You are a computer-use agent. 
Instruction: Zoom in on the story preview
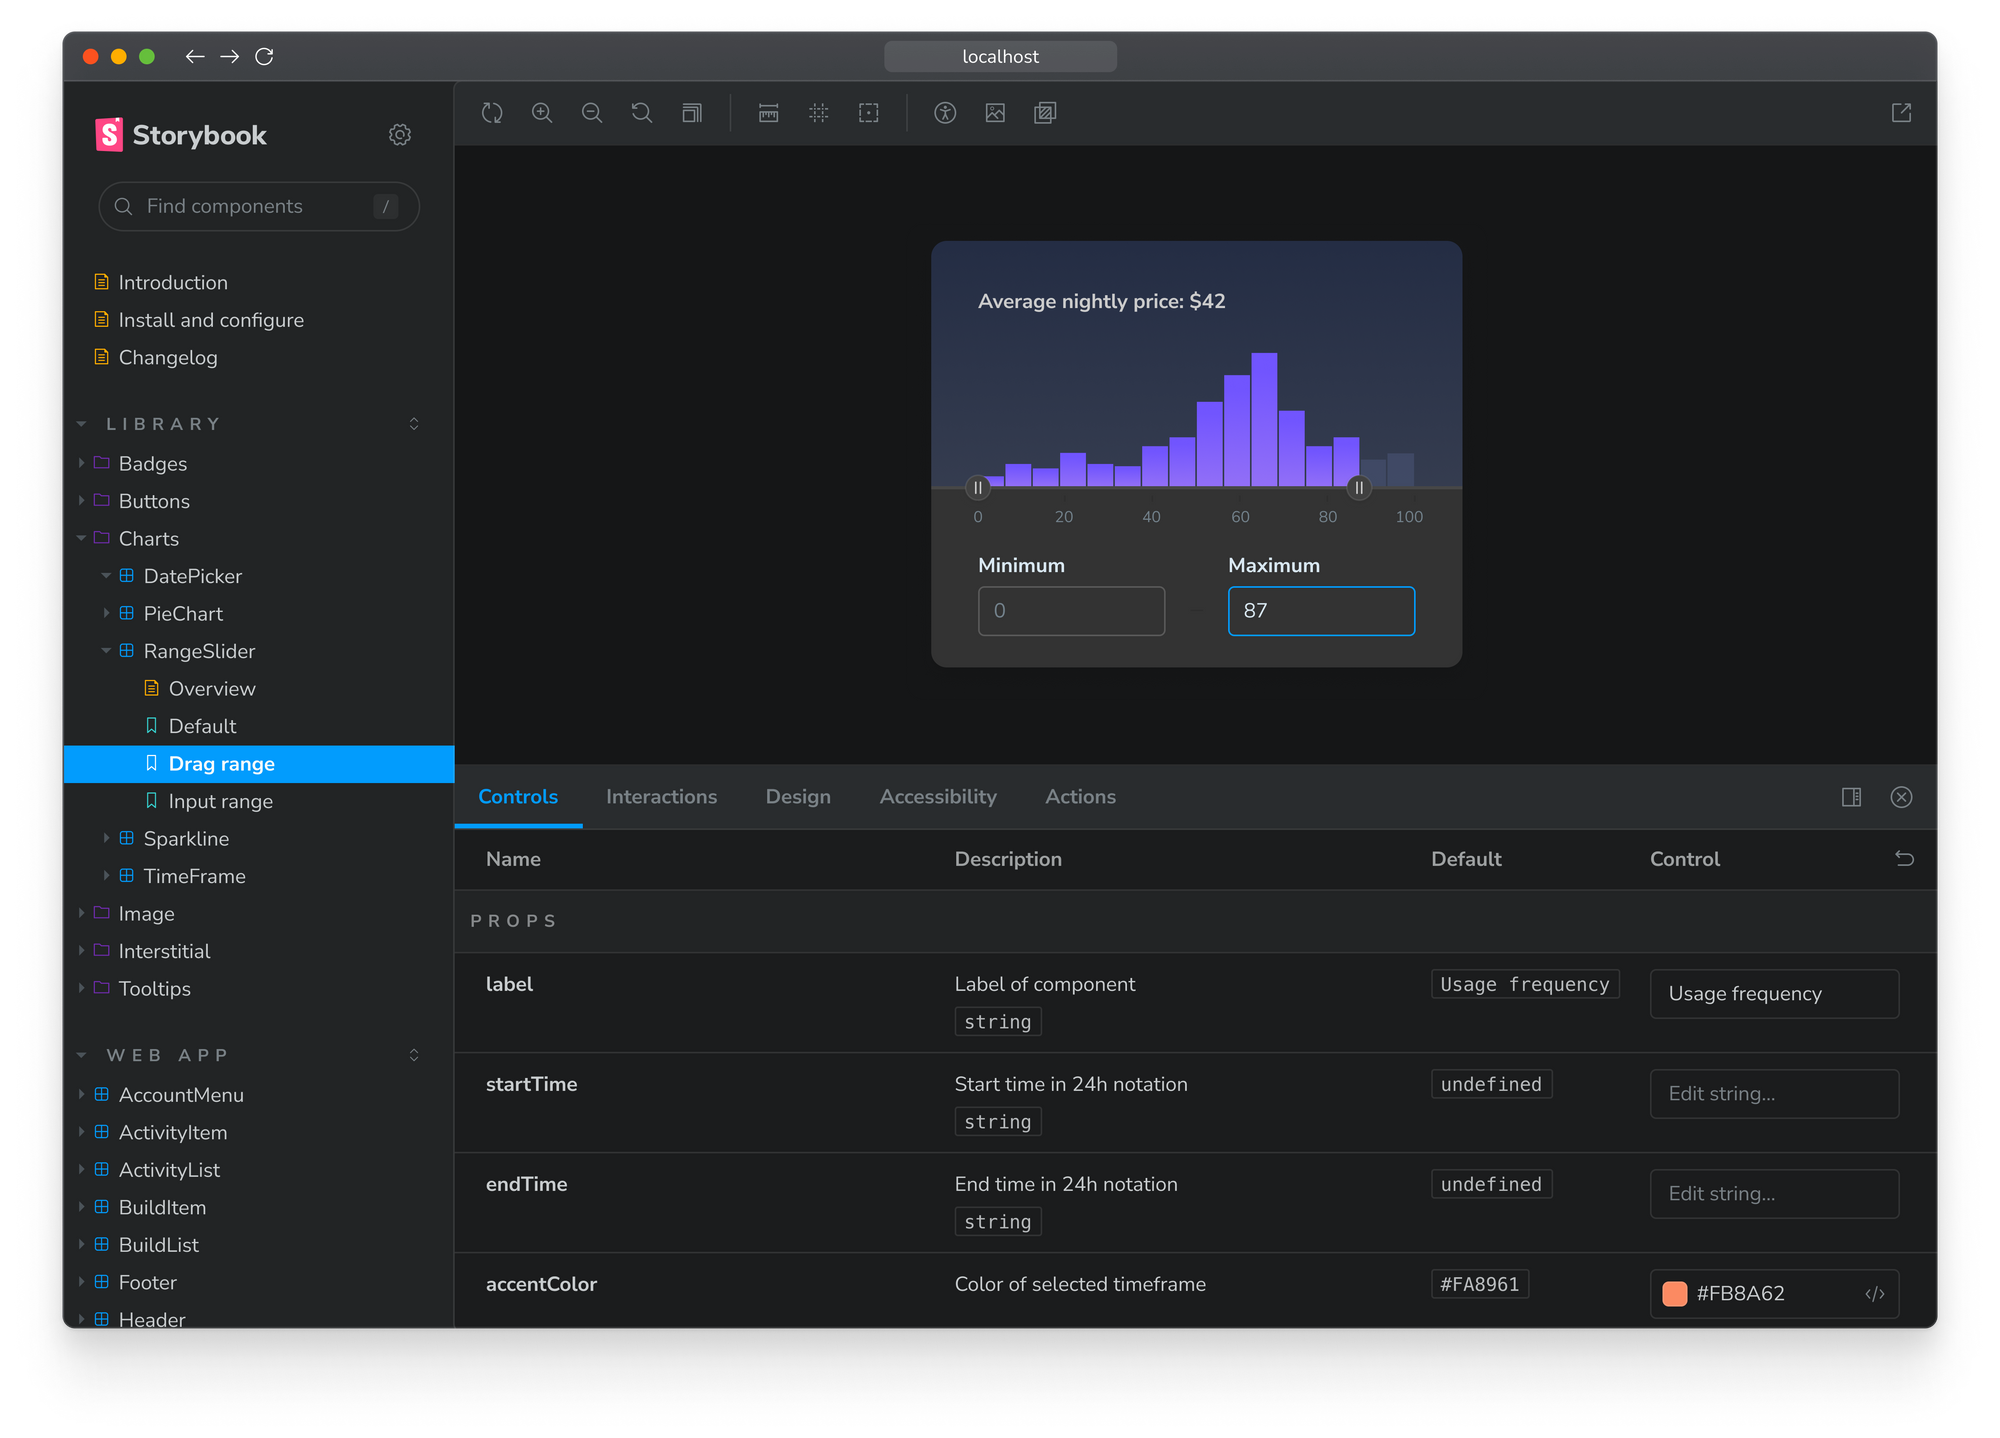[x=542, y=113]
